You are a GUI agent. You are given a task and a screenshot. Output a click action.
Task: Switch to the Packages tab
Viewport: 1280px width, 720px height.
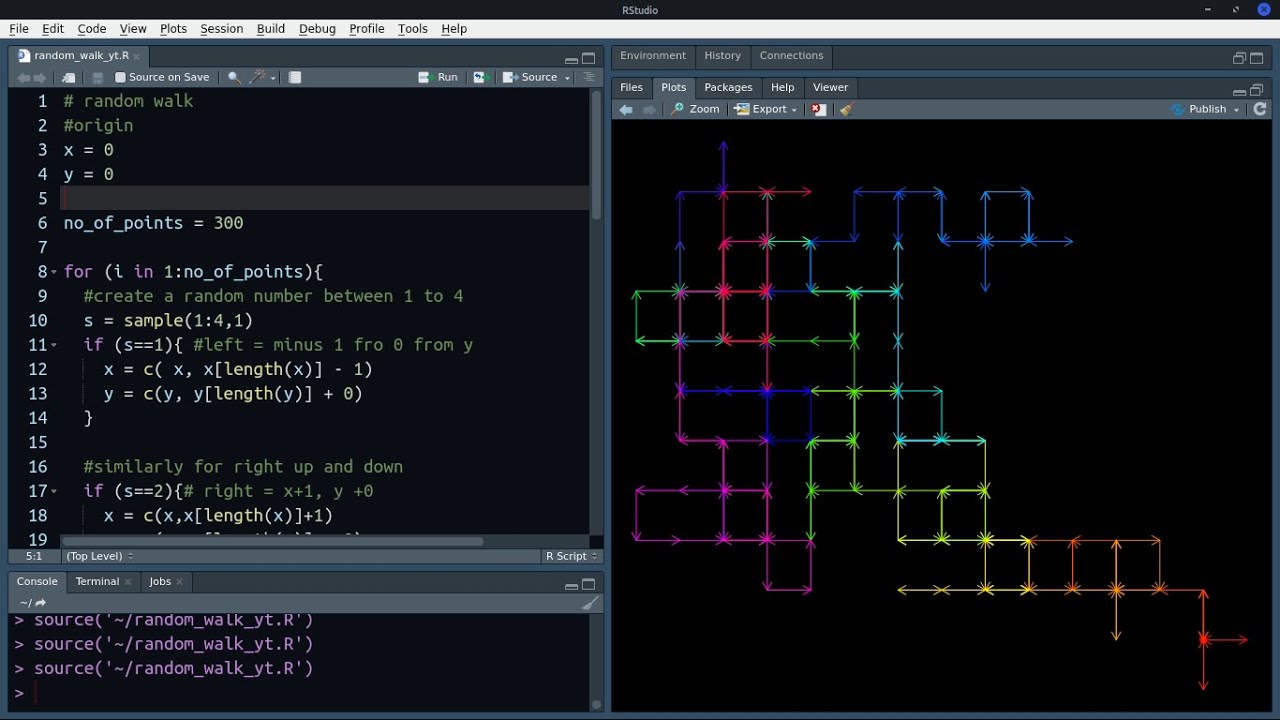(728, 88)
